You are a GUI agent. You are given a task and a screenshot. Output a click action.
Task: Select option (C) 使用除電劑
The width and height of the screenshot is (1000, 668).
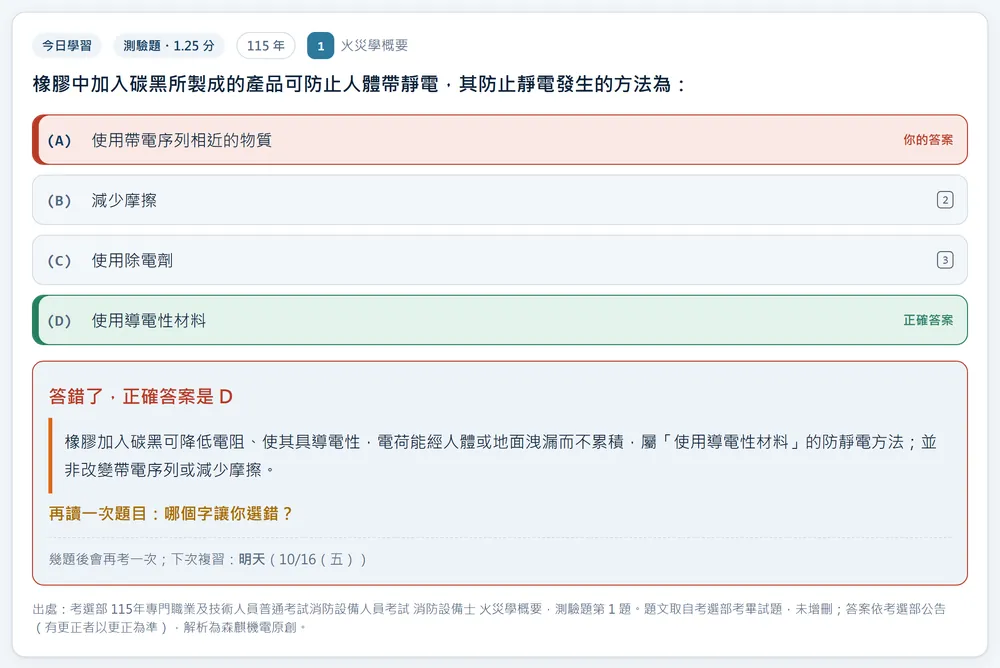500,260
